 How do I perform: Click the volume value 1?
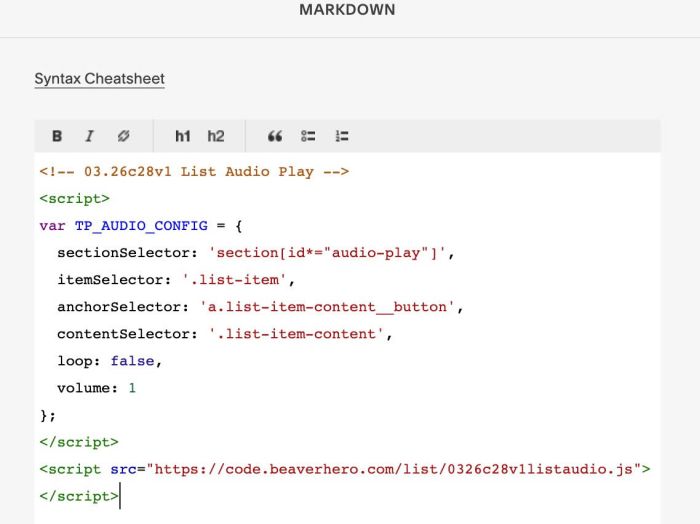click(x=132, y=388)
